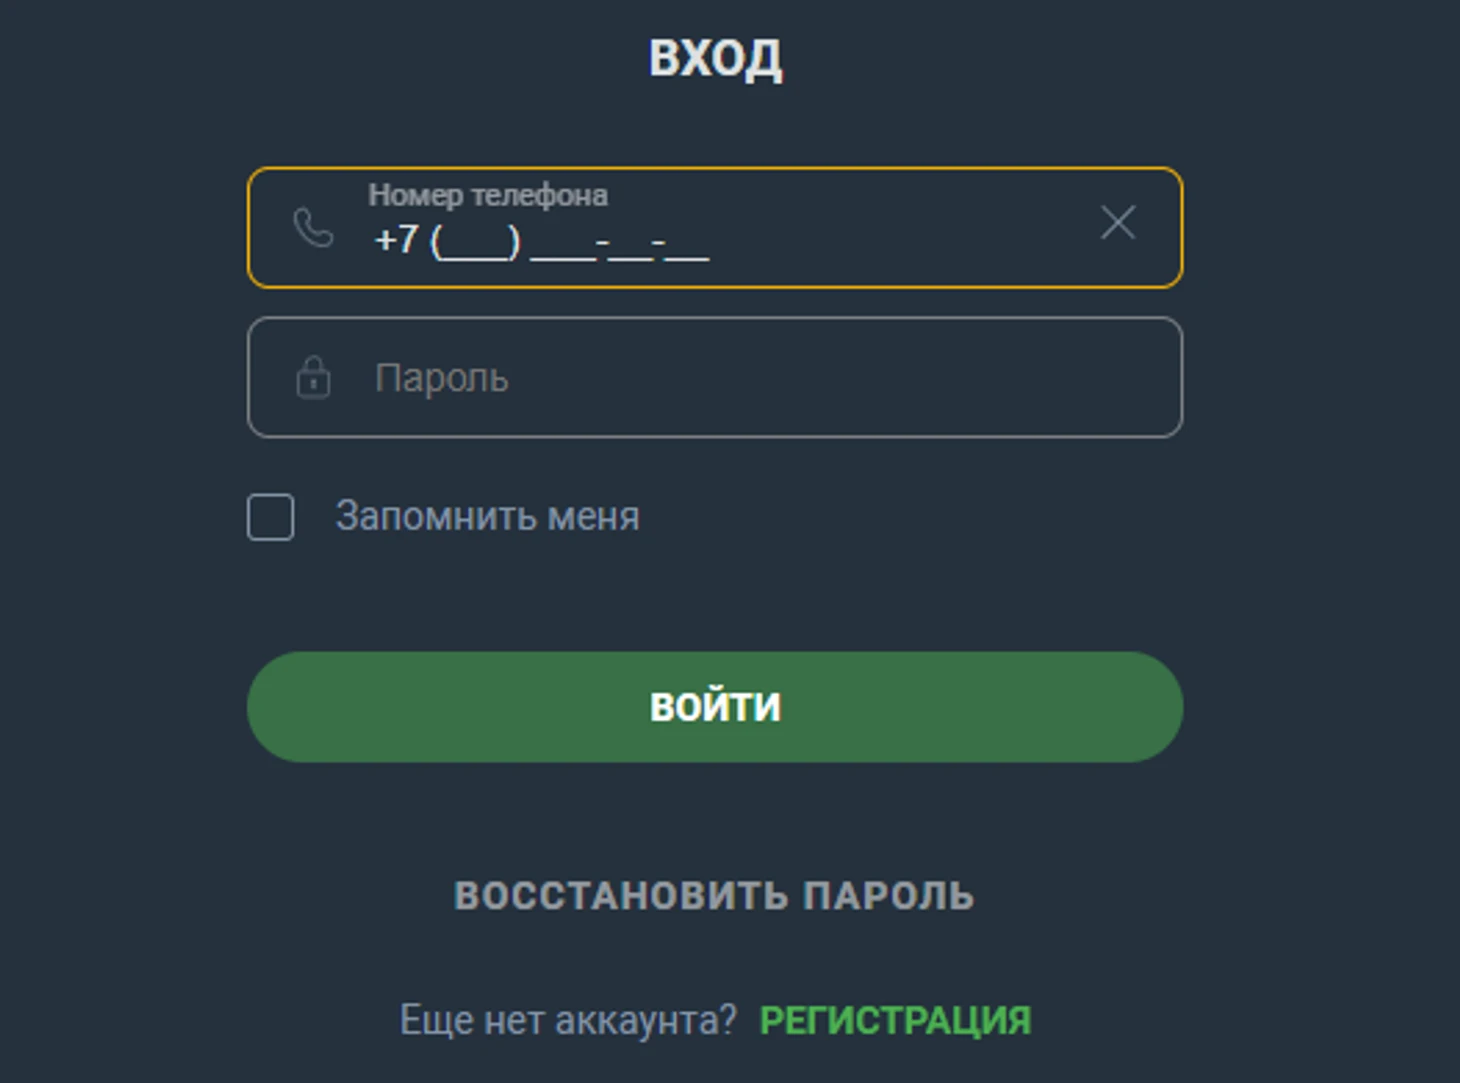Clear phone number with the X icon

click(x=1117, y=222)
